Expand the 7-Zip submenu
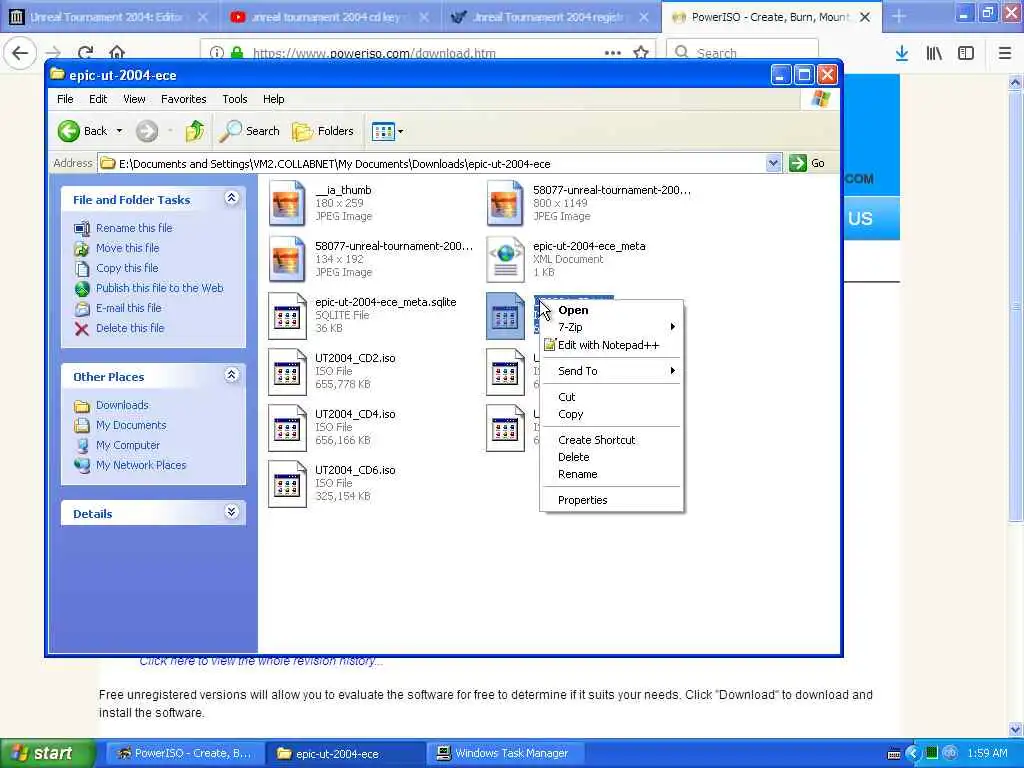 pos(612,327)
